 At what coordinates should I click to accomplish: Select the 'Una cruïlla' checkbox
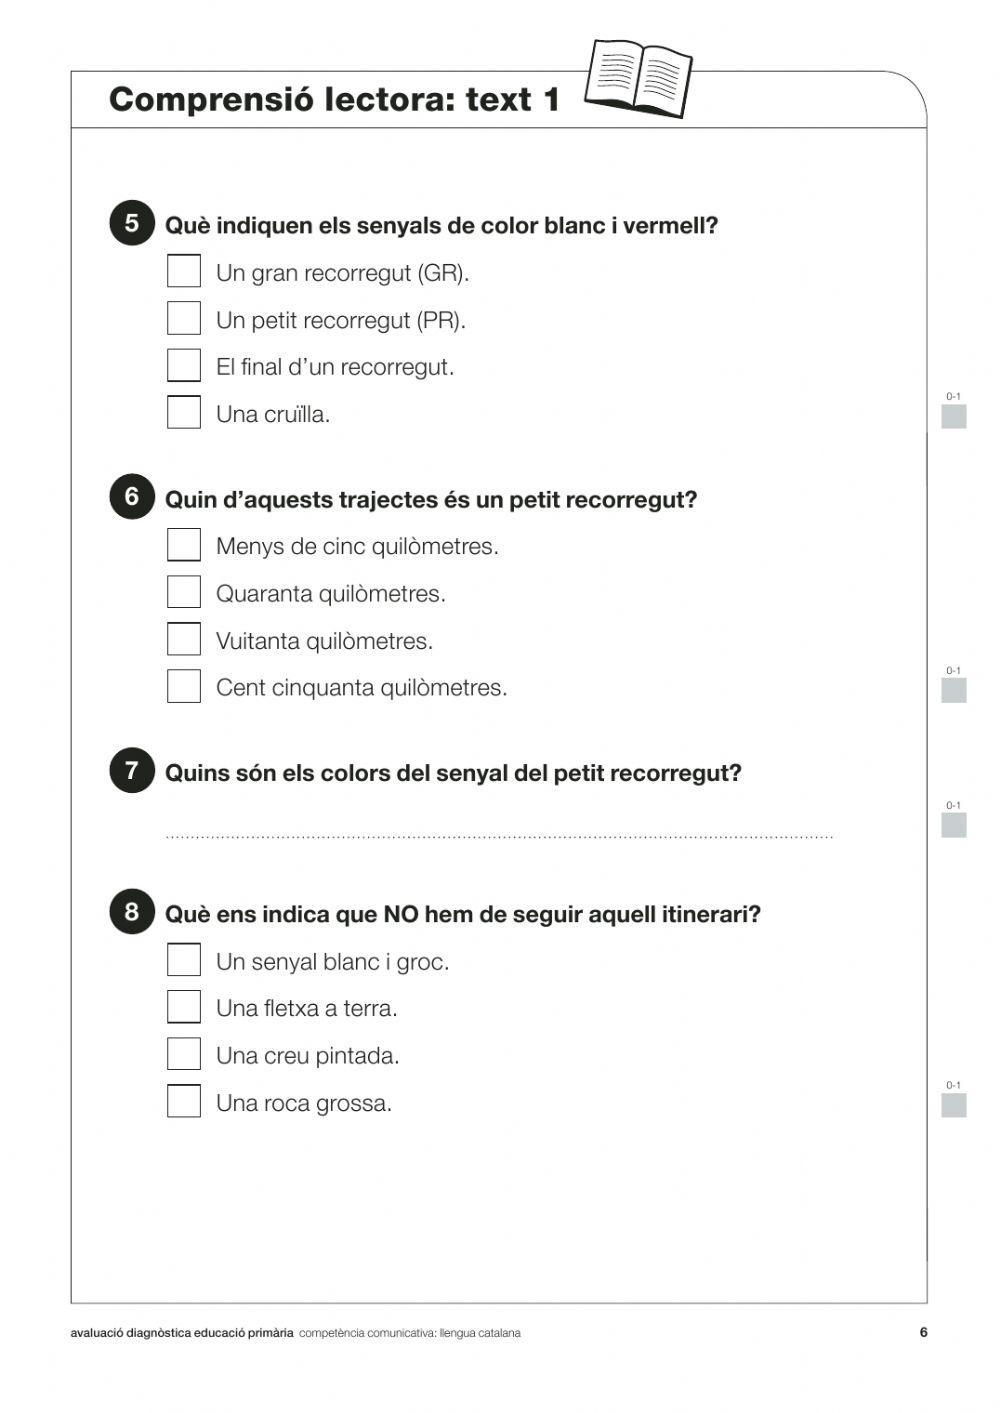pyautogui.click(x=184, y=412)
